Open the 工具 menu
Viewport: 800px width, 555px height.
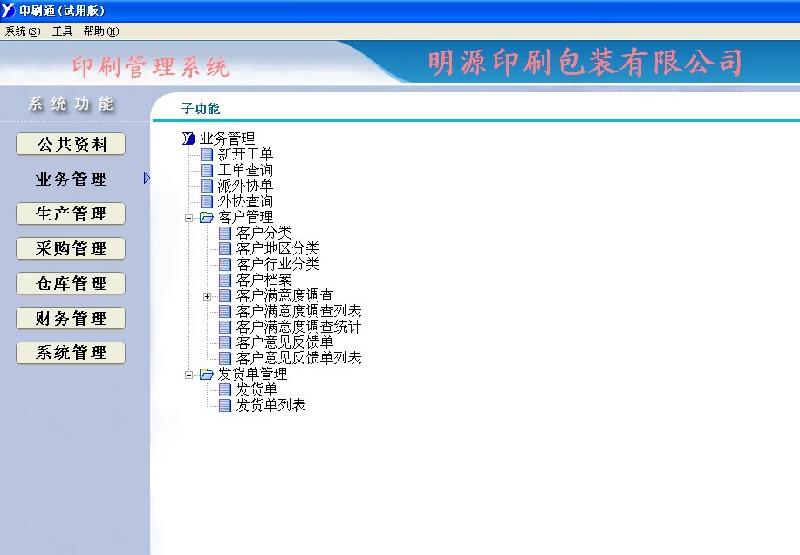(62, 32)
